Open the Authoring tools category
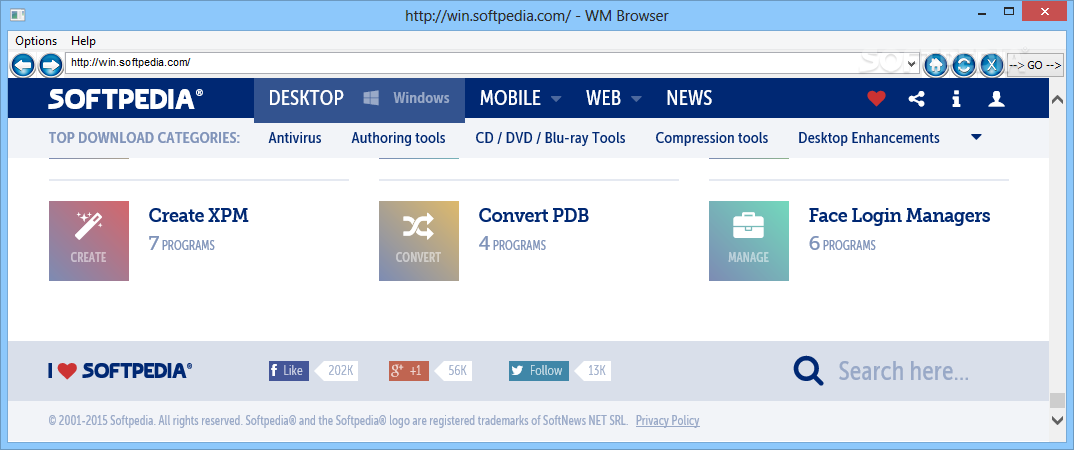Image resolution: width=1074 pixels, height=450 pixels. (399, 138)
